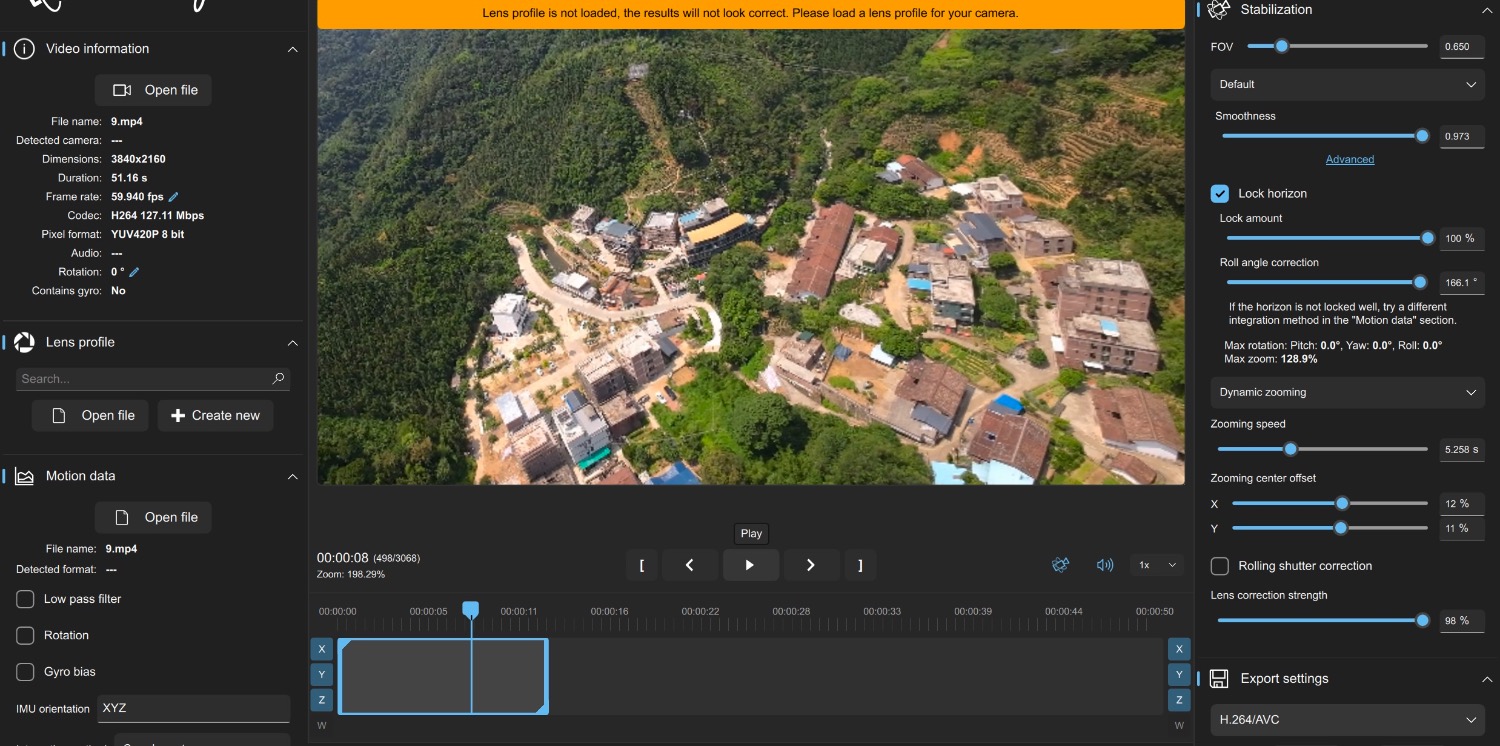Click the roll angle 166.1° value field
1500x746 pixels.
tap(1461, 283)
